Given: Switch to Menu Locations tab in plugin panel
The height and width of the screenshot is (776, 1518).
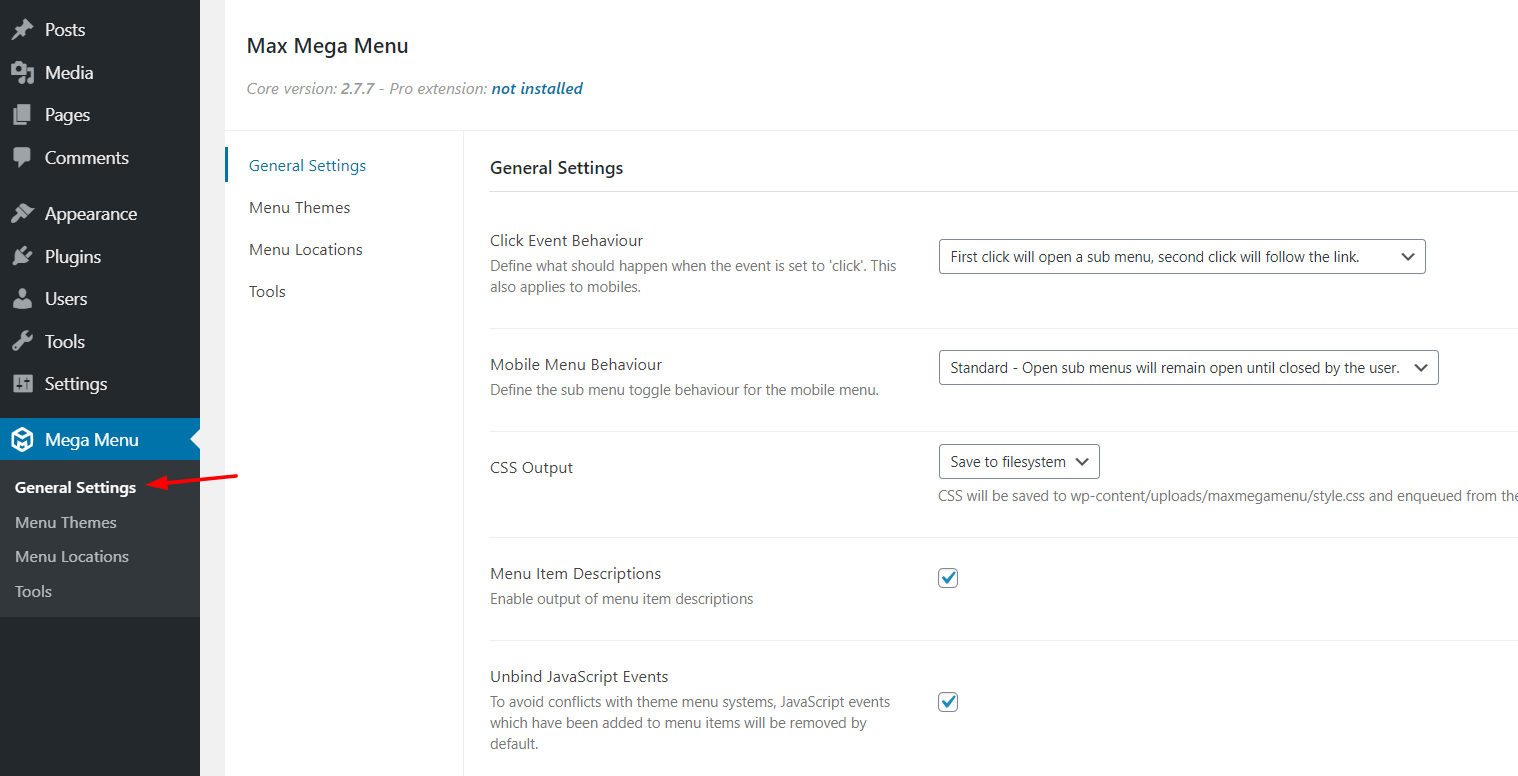Looking at the screenshot, I should [x=306, y=250].
